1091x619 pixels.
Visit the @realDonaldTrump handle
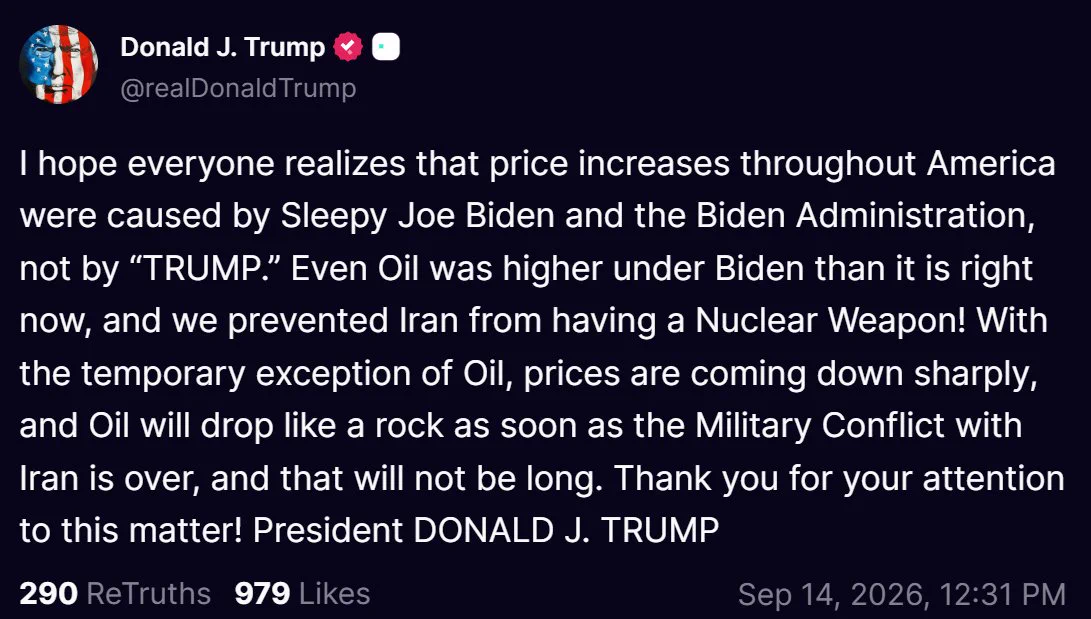(239, 88)
